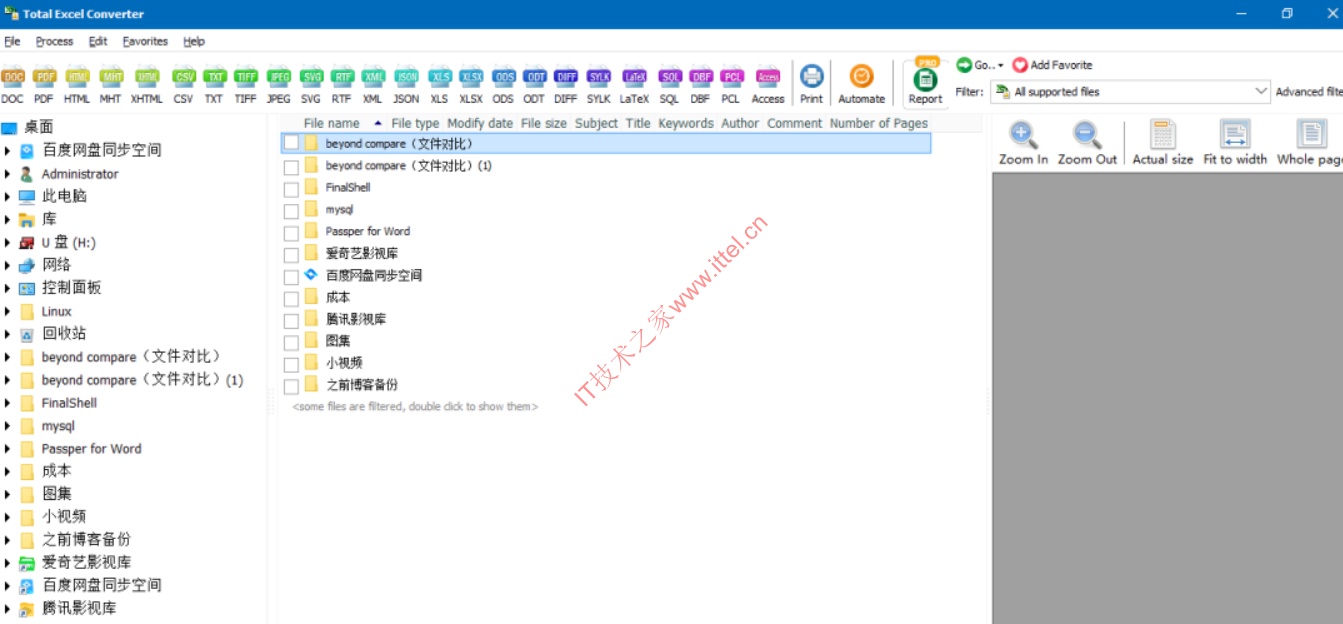Enable the checkbox next to Passper for Word
Screen dimensions: 1343x624
291,232
